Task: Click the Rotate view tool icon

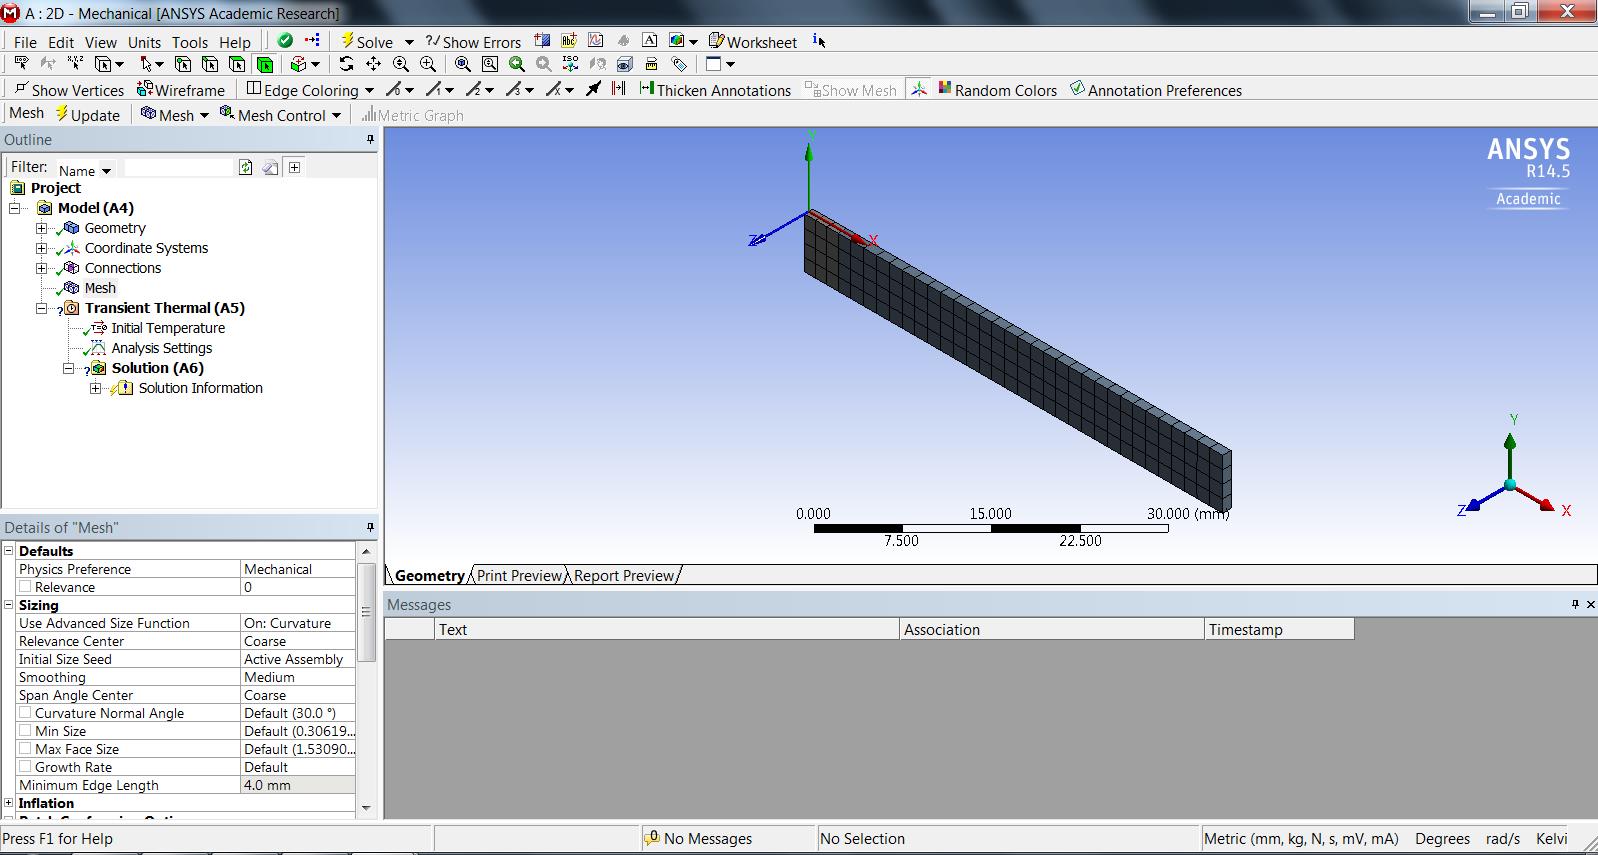Action: tap(346, 64)
